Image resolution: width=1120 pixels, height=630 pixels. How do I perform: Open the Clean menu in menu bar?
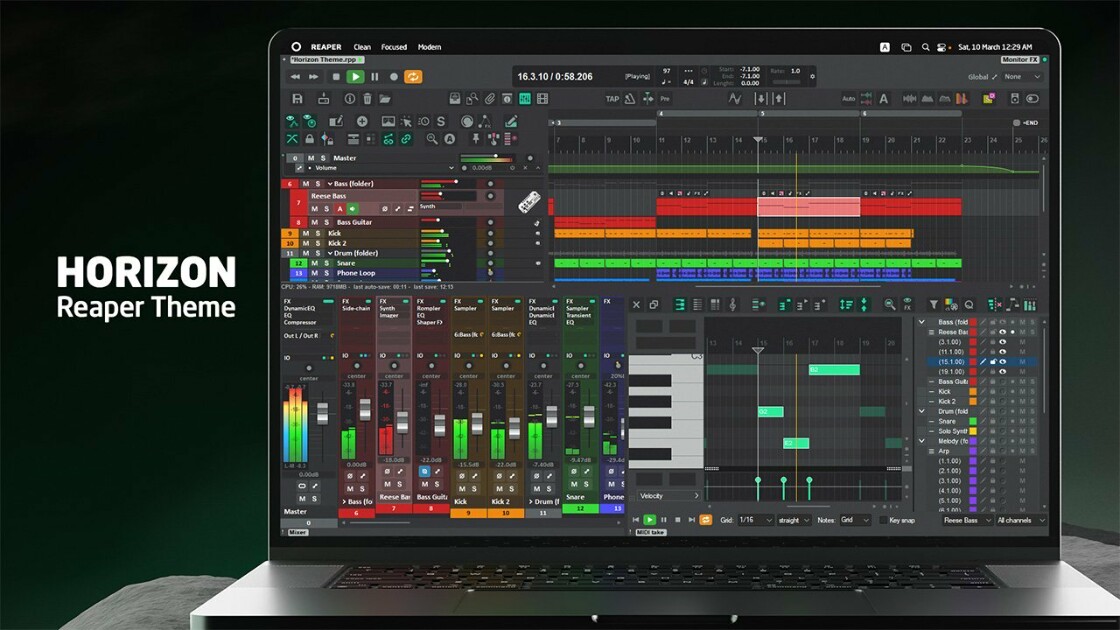pyautogui.click(x=362, y=47)
